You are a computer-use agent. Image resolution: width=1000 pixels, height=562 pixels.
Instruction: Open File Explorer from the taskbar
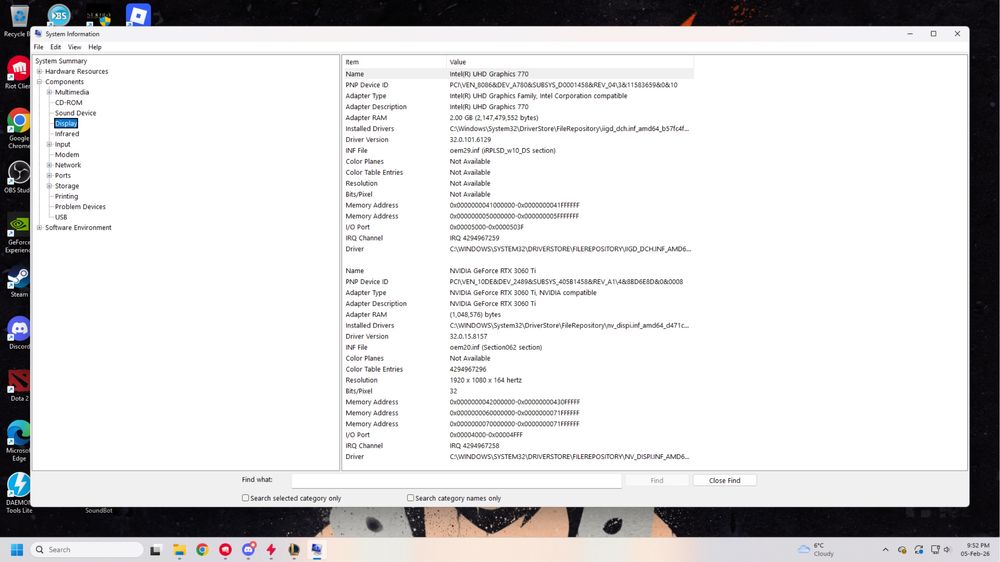click(x=179, y=550)
